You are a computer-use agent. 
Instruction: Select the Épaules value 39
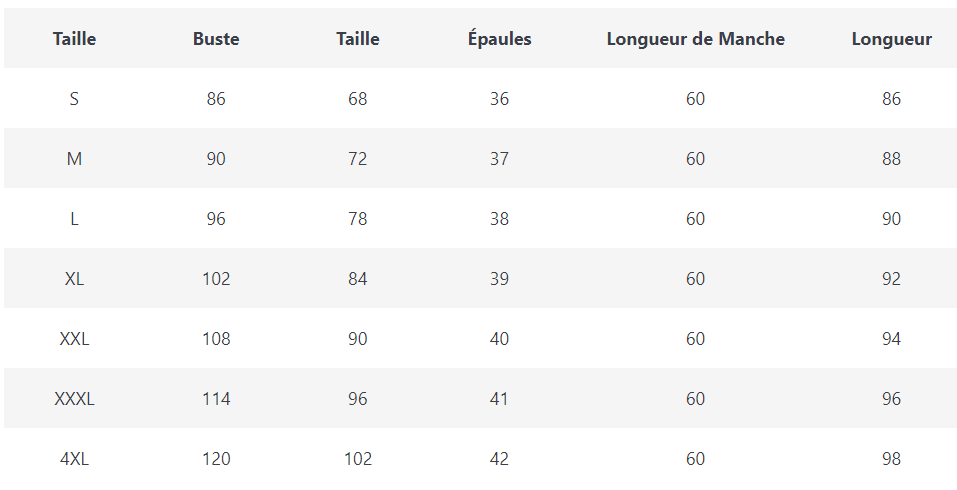[x=499, y=279]
